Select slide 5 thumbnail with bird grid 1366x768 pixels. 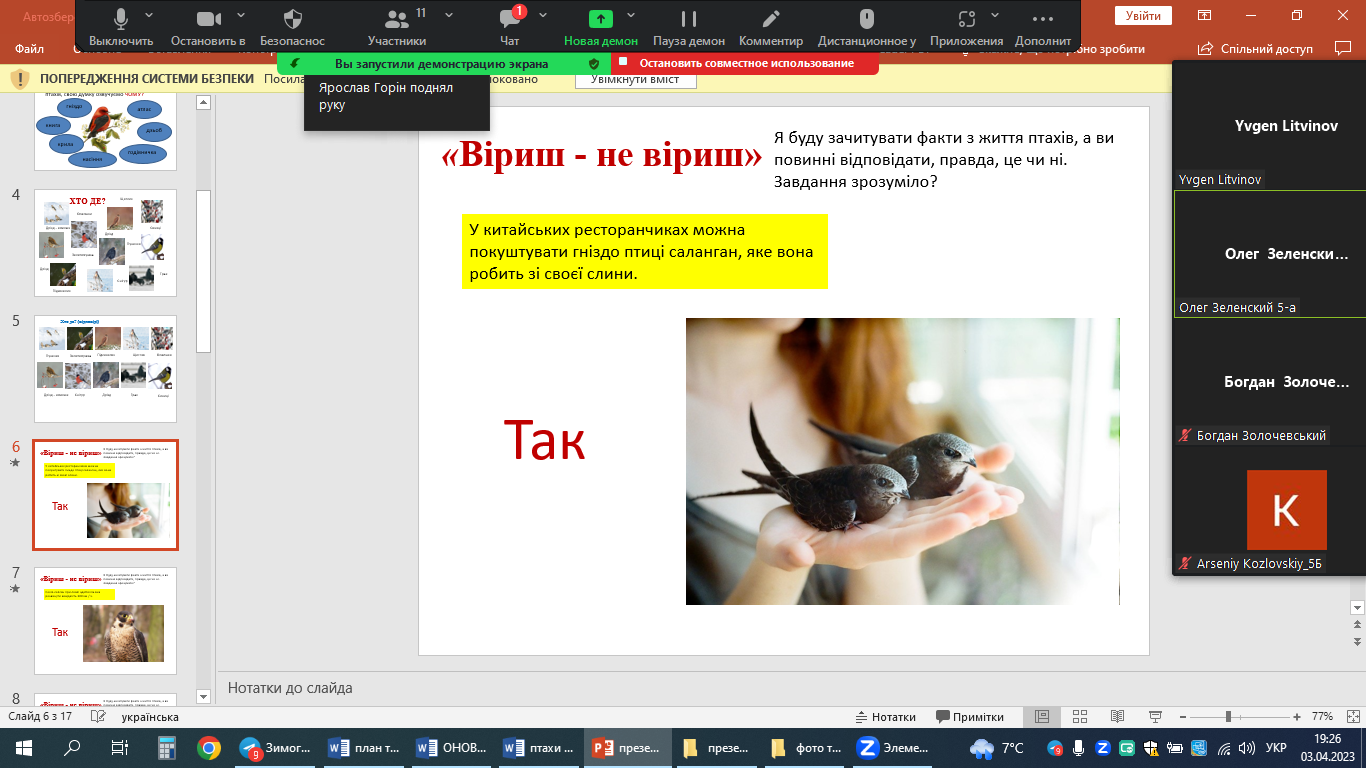pos(105,369)
